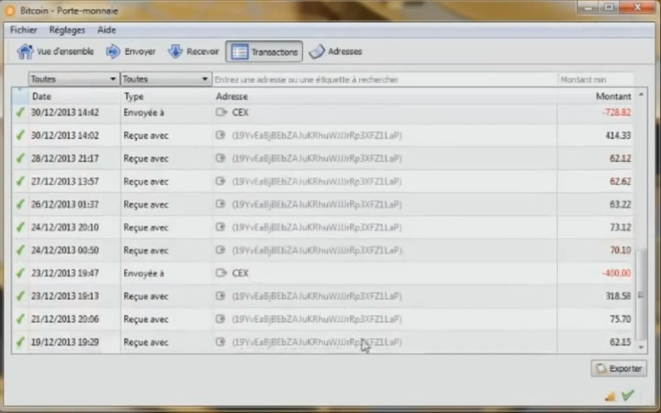
Task: Click the Exporter button
Action: 618,368
